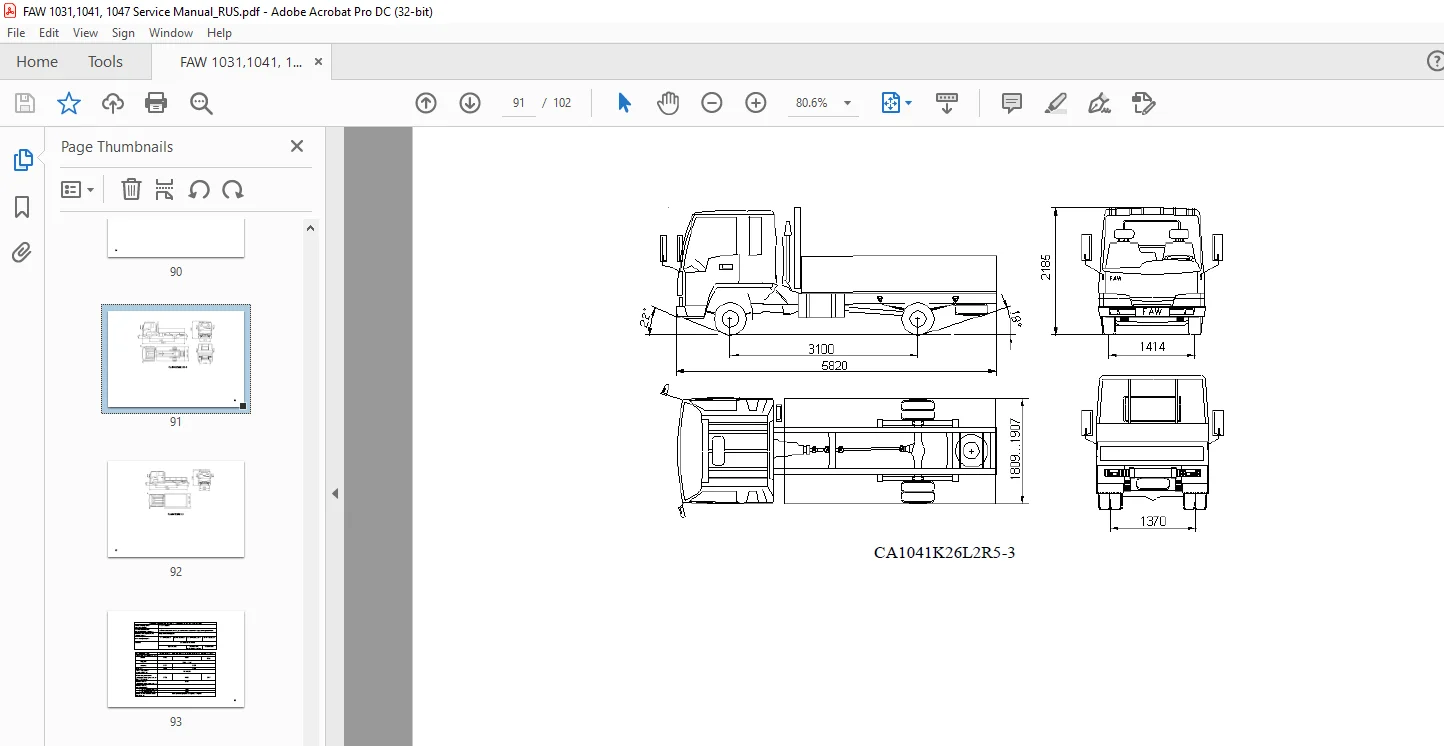Image resolution: width=1444 pixels, height=746 pixels.
Task: Select page 91 thumbnail
Action: click(x=176, y=359)
